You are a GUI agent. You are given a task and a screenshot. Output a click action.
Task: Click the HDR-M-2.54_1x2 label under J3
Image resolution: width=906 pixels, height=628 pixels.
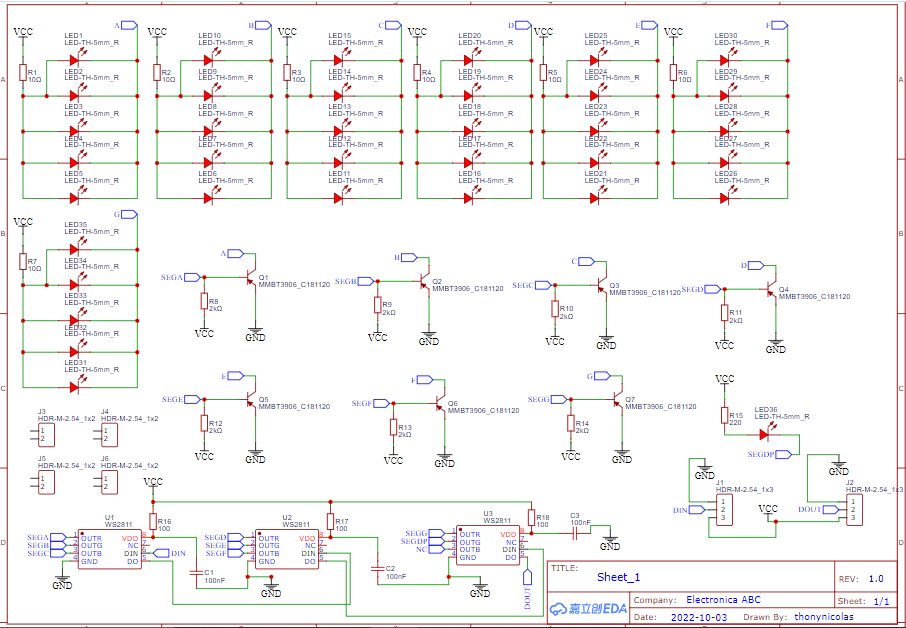pyautogui.click(x=66, y=418)
